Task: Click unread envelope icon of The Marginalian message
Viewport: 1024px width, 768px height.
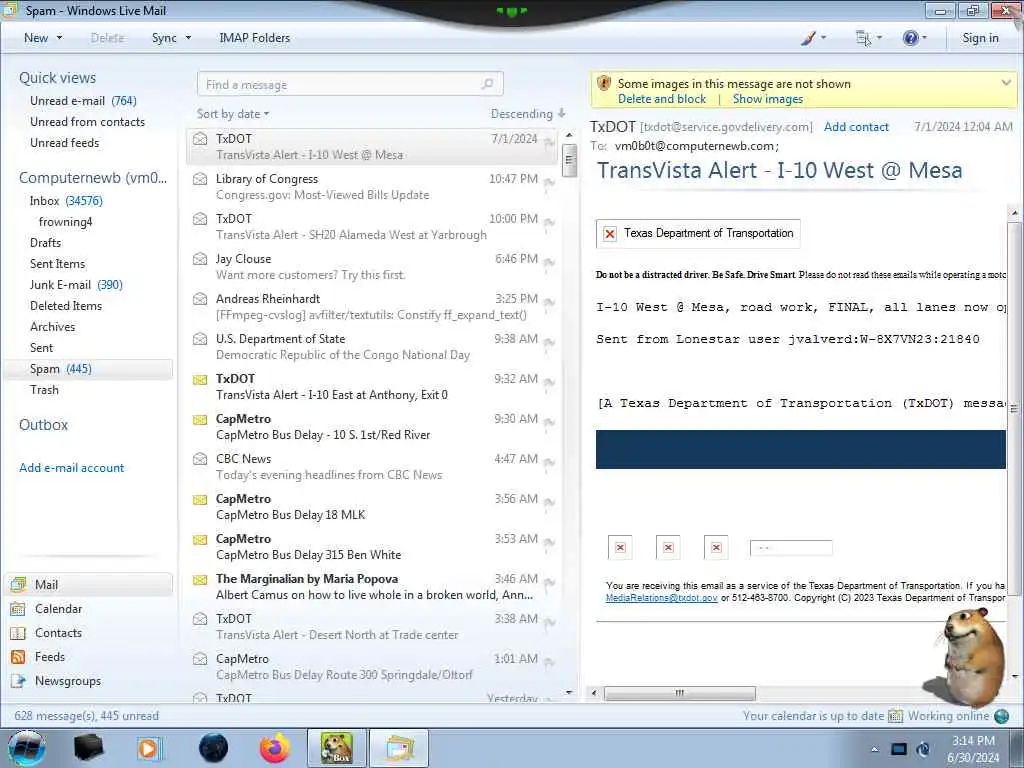Action: 200,579
